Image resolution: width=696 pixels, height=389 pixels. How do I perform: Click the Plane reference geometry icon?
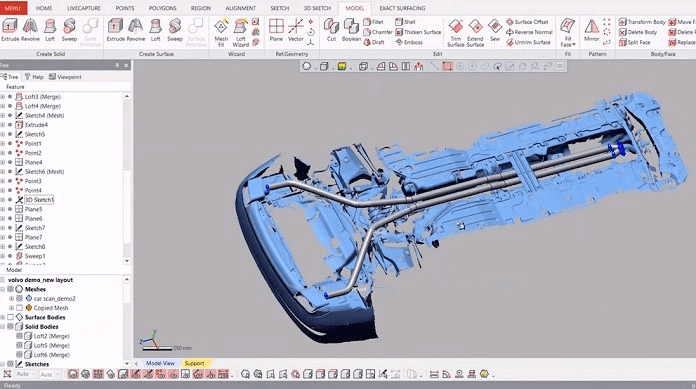point(276,30)
